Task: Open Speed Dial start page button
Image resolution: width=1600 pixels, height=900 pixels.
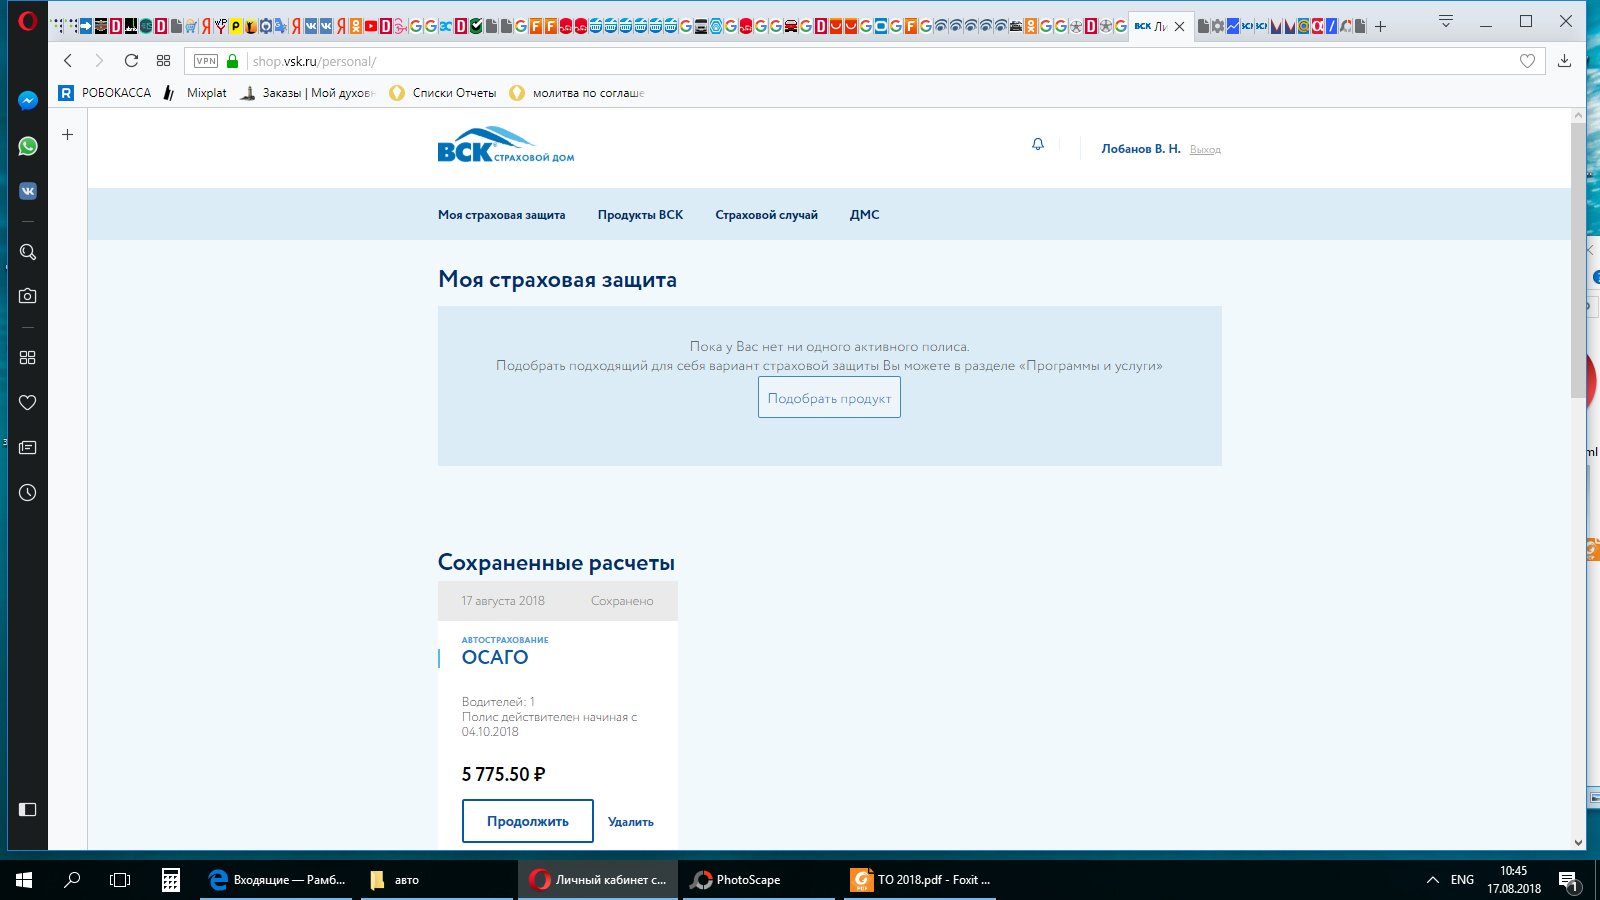Action: tap(164, 61)
